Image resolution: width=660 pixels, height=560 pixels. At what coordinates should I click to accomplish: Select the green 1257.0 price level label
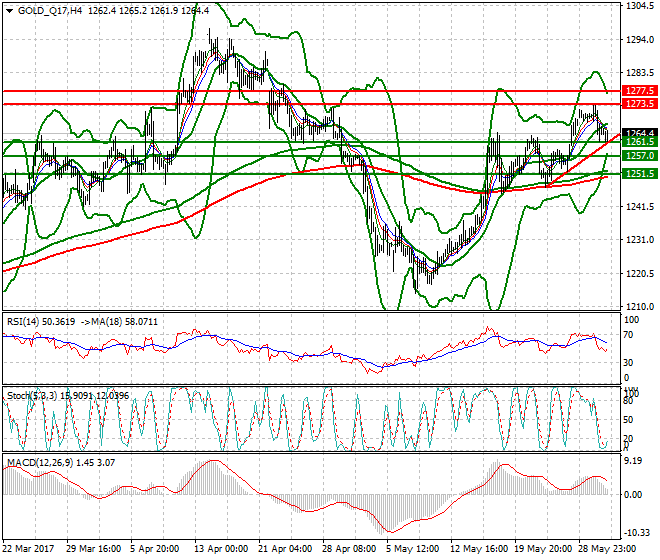point(640,156)
